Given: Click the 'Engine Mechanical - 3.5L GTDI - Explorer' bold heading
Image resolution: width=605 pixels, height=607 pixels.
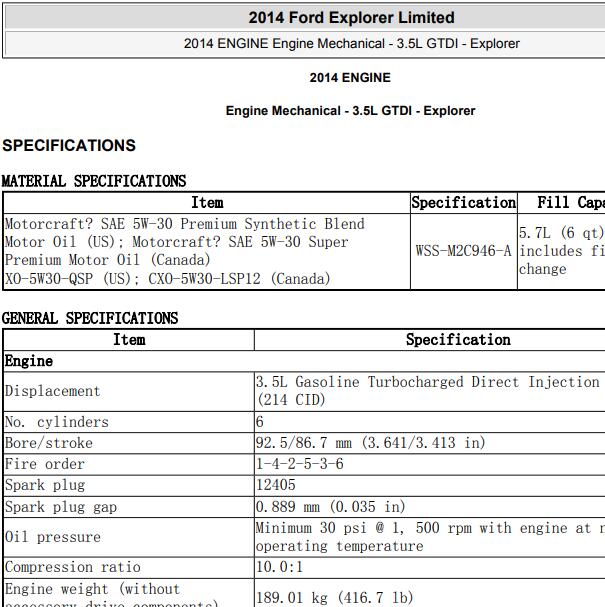Looking at the screenshot, I should click(350, 111).
